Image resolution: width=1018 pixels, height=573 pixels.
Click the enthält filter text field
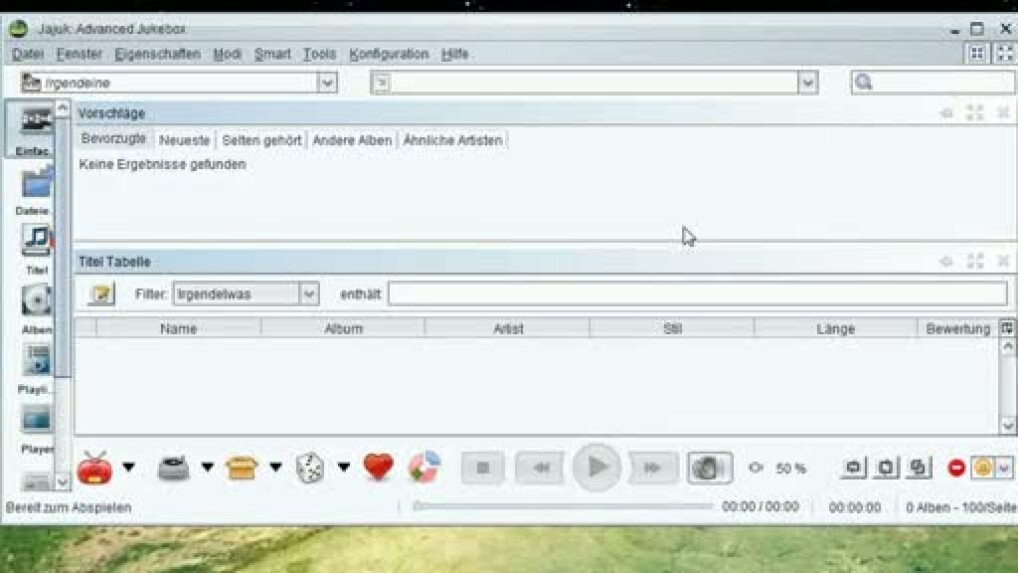697,294
